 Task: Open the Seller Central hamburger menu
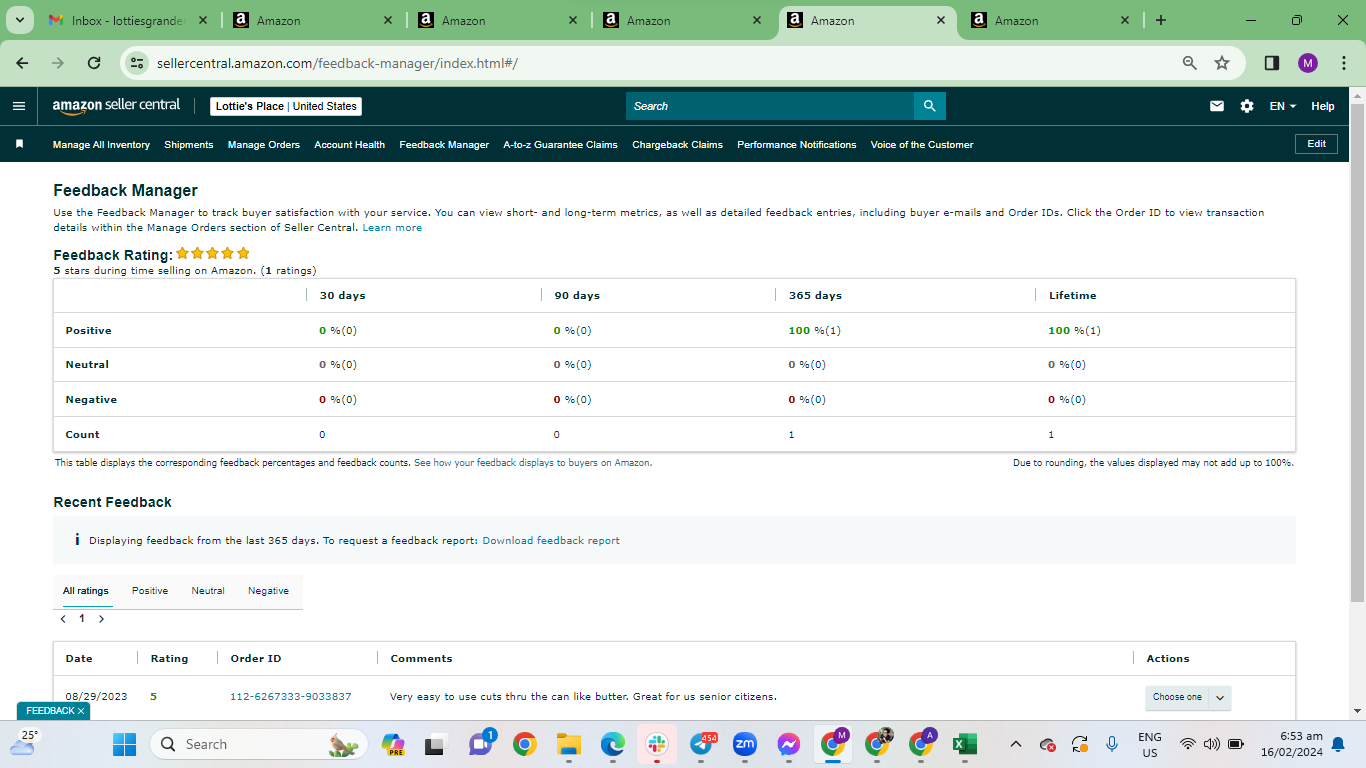pyautogui.click(x=19, y=106)
